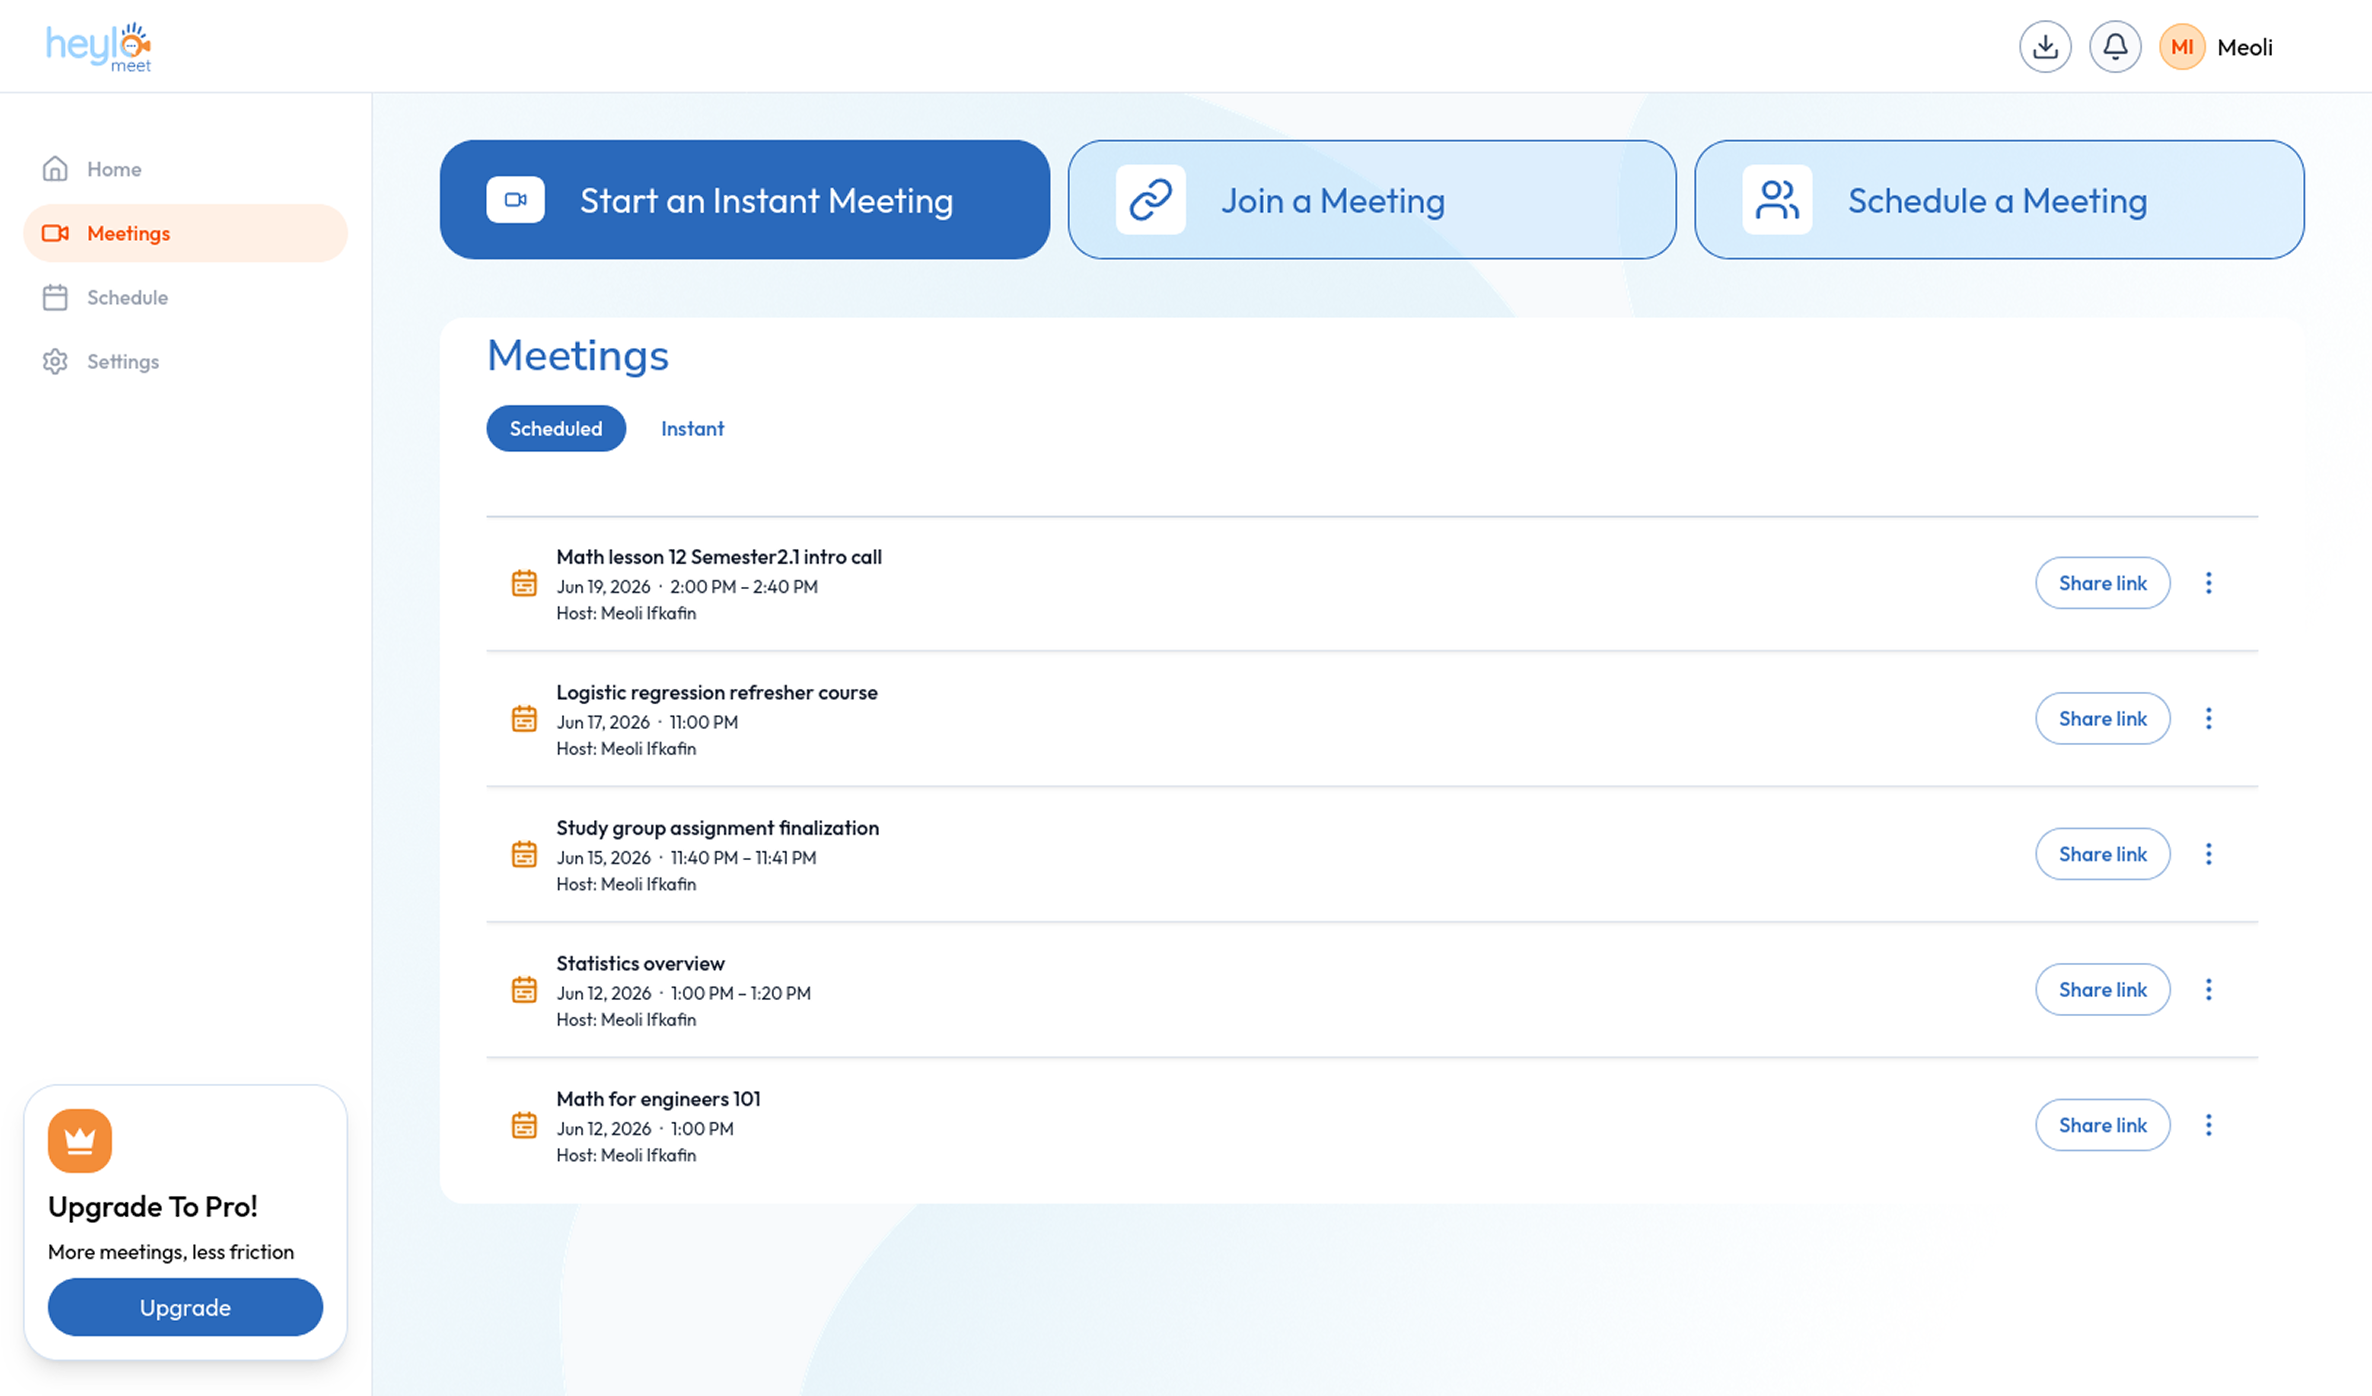Viewport: 2372px width, 1396px height.
Task: Open Statistics overview meeting title
Action: [640, 963]
